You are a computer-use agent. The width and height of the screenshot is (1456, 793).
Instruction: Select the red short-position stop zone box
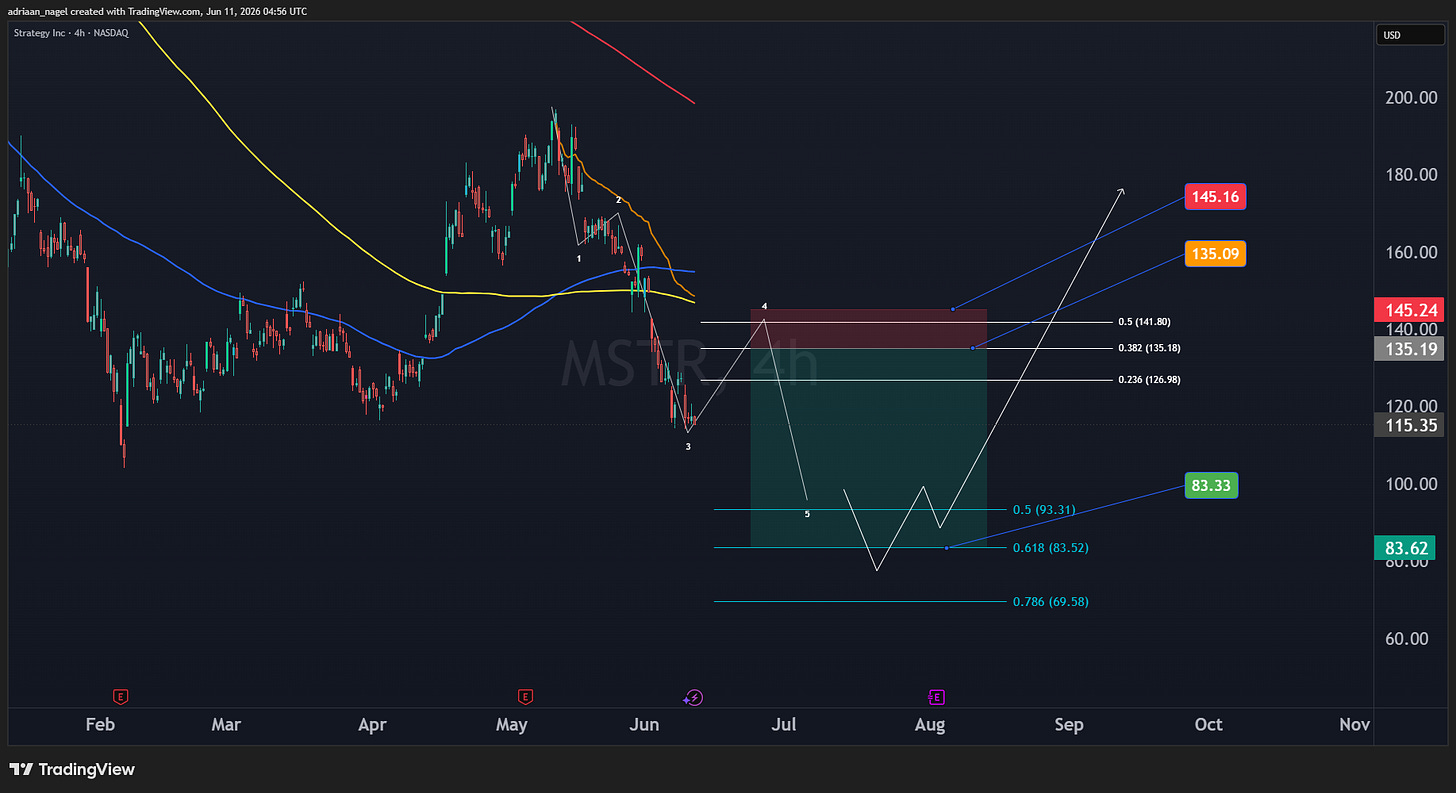pos(868,328)
